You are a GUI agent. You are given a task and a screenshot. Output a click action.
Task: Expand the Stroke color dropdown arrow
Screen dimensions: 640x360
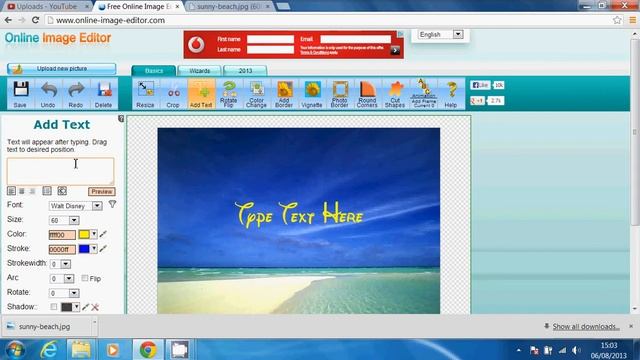(94, 249)
